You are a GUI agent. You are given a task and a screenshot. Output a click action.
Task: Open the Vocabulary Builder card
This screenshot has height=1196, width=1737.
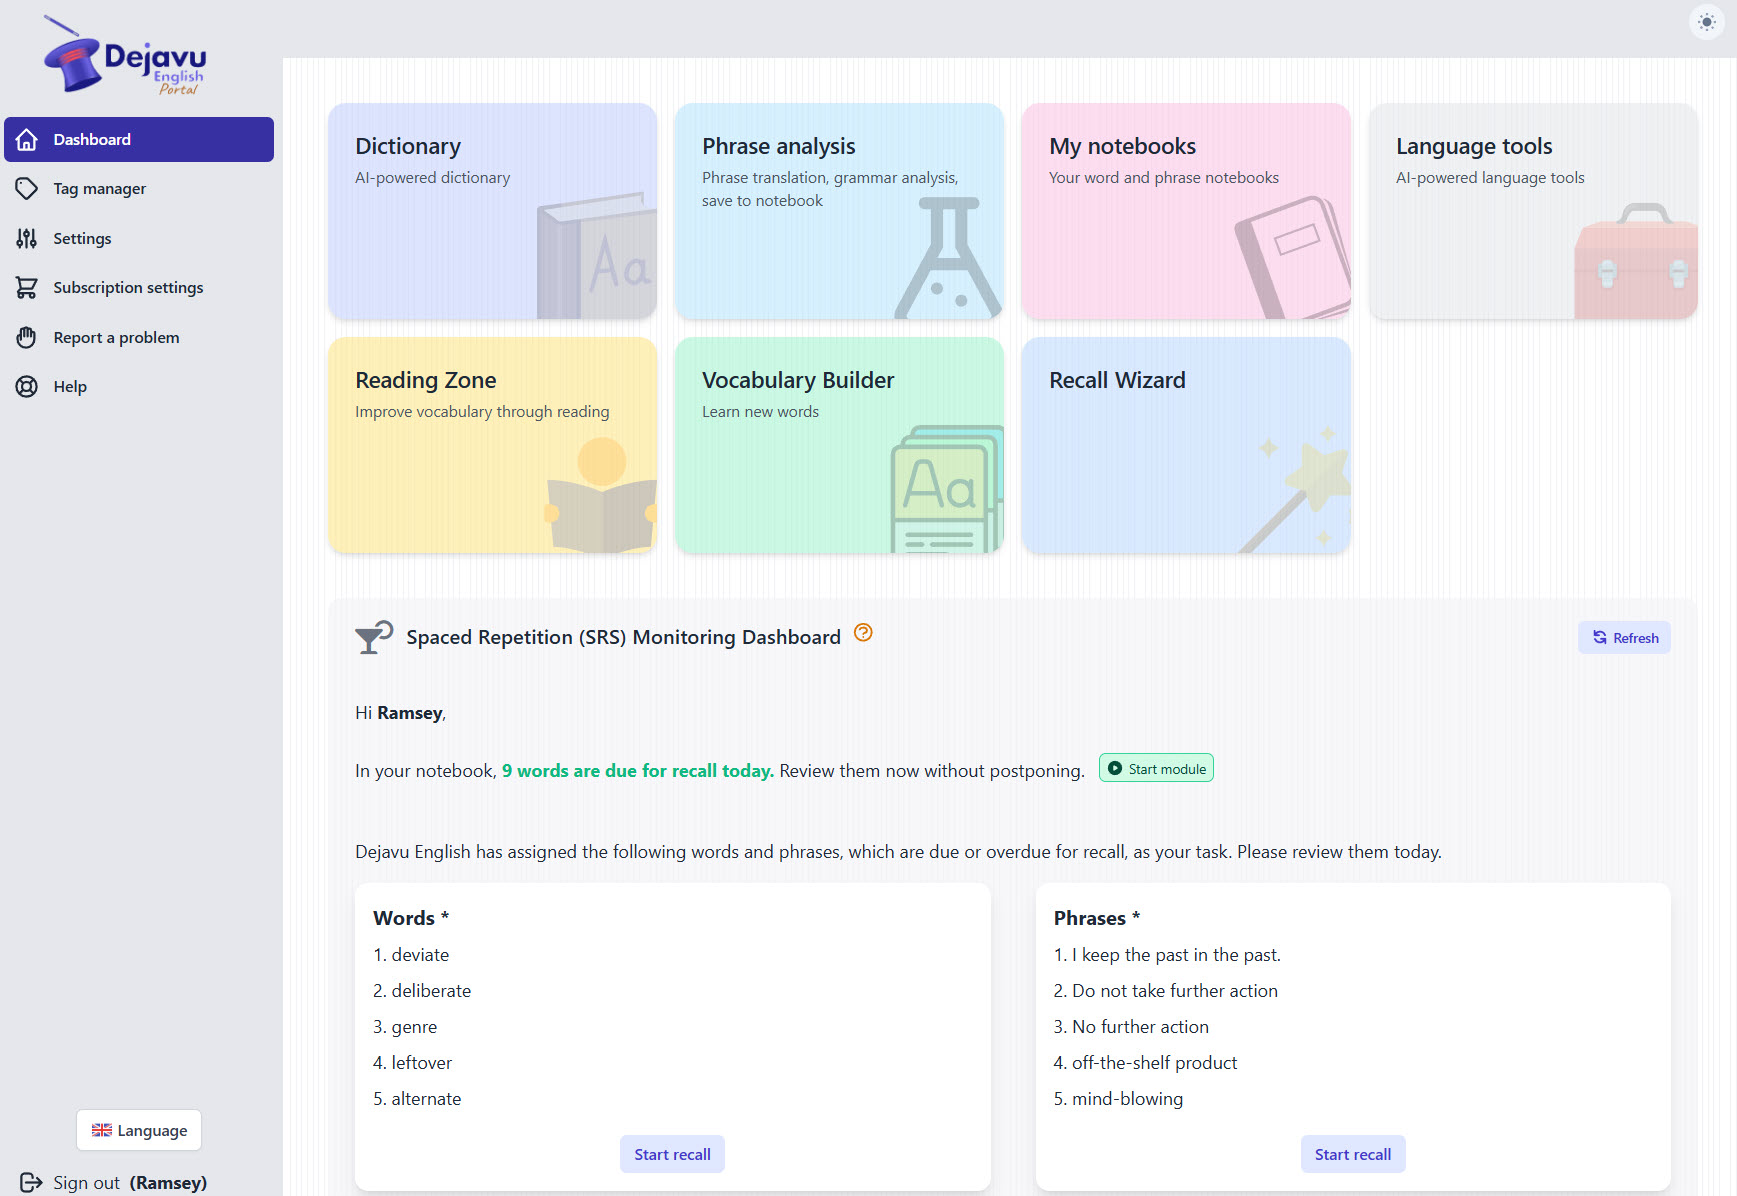pos(839,446)
